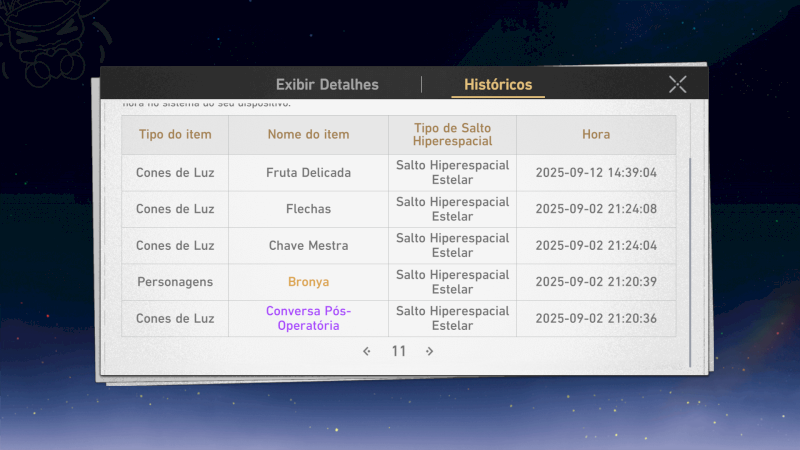Go to the next page arrow
This screenshot has width=800, height=450.
pos(430,351)
